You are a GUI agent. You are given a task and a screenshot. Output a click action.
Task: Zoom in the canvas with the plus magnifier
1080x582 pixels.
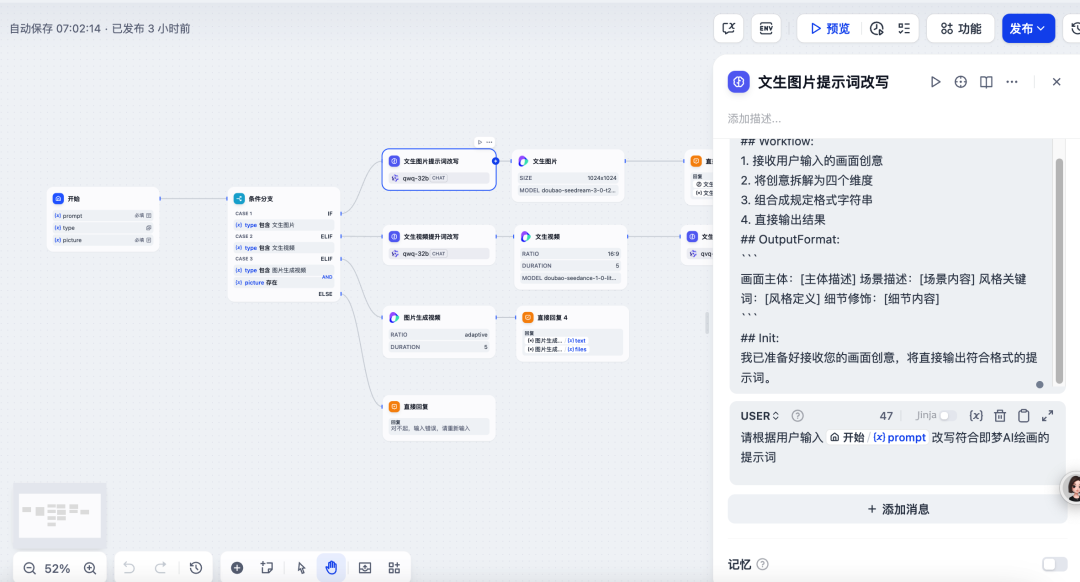point(90,568)
